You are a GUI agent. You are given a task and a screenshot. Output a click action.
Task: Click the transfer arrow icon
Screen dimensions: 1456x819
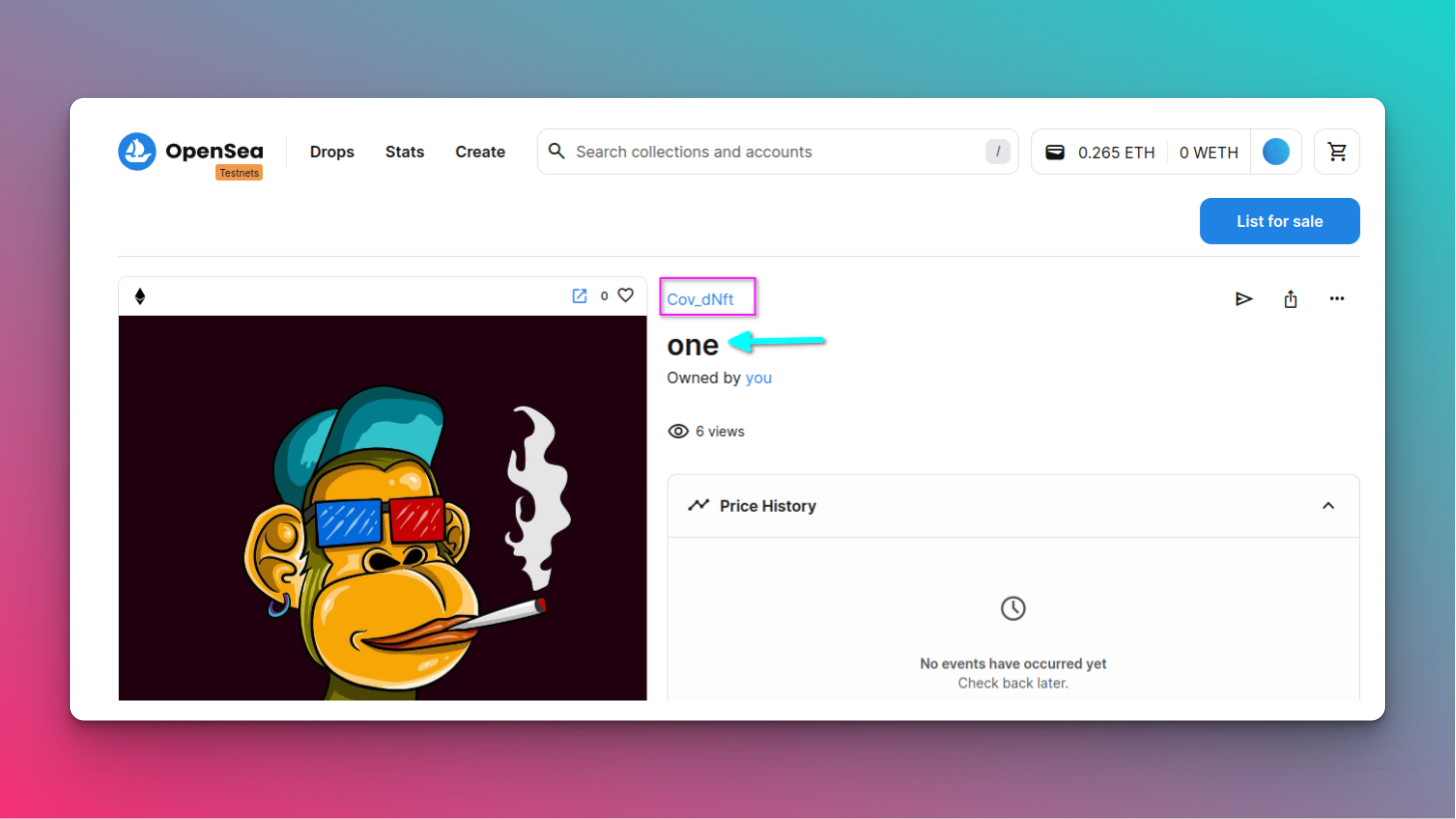click(1244, 298)
